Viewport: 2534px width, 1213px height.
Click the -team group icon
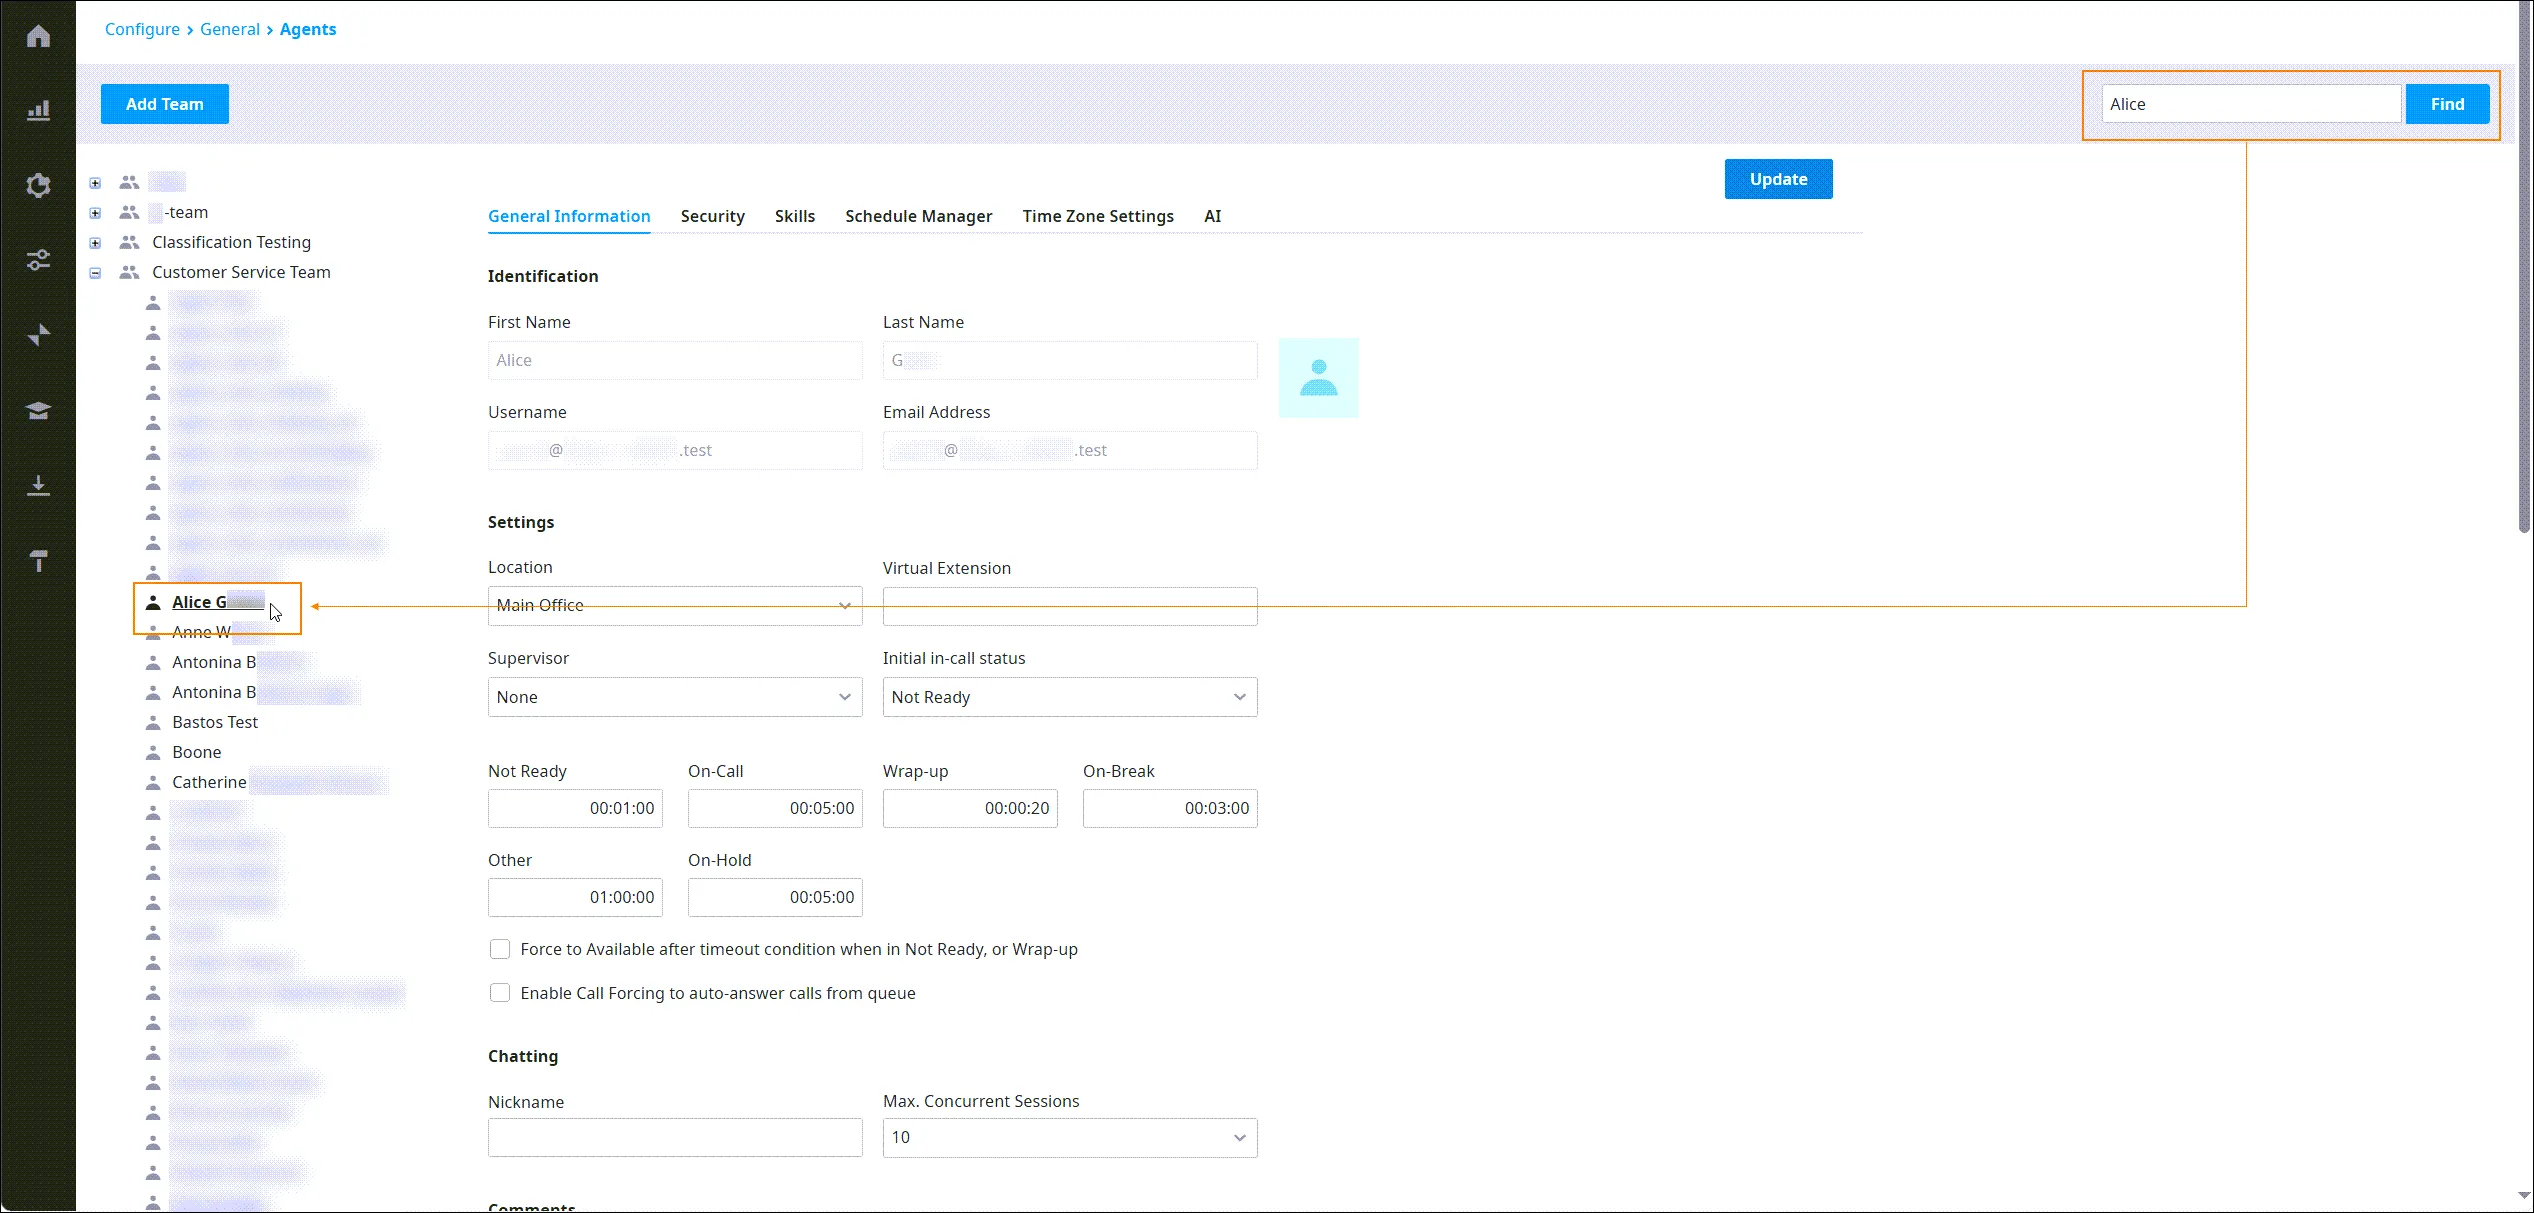[129, 212]
